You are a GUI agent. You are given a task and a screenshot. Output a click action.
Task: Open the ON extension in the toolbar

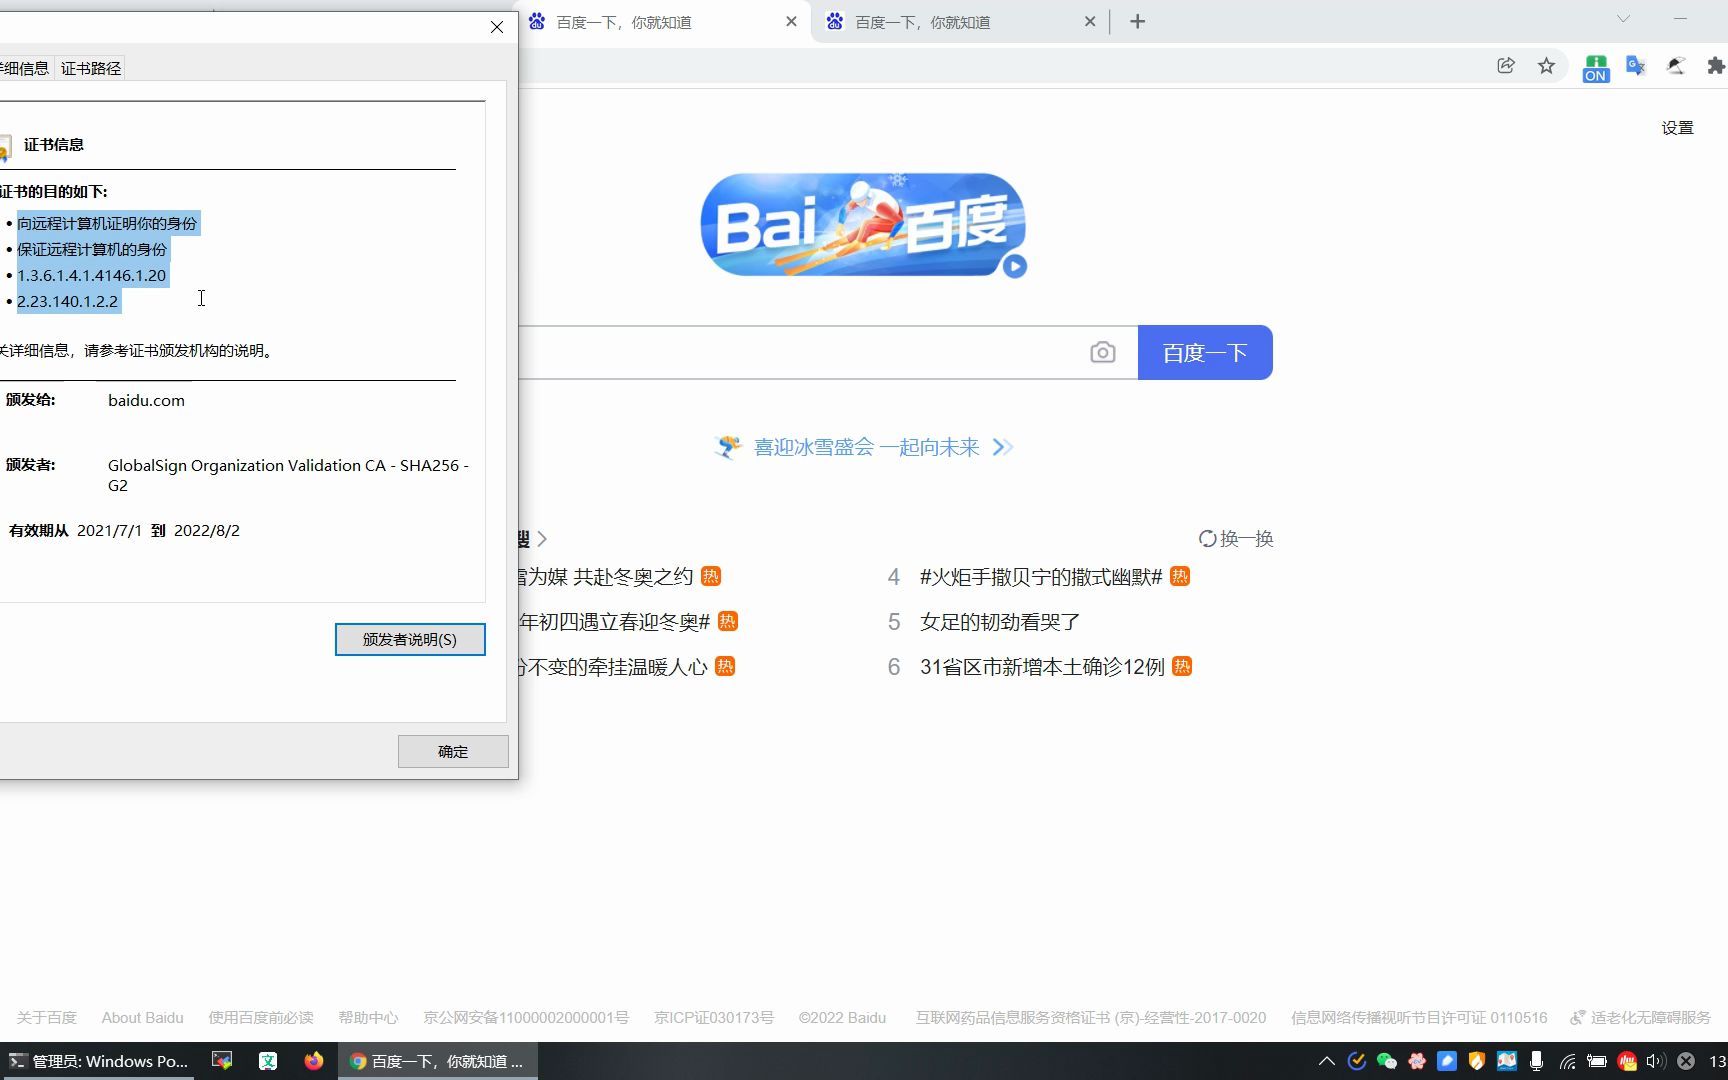[1594, 65]
